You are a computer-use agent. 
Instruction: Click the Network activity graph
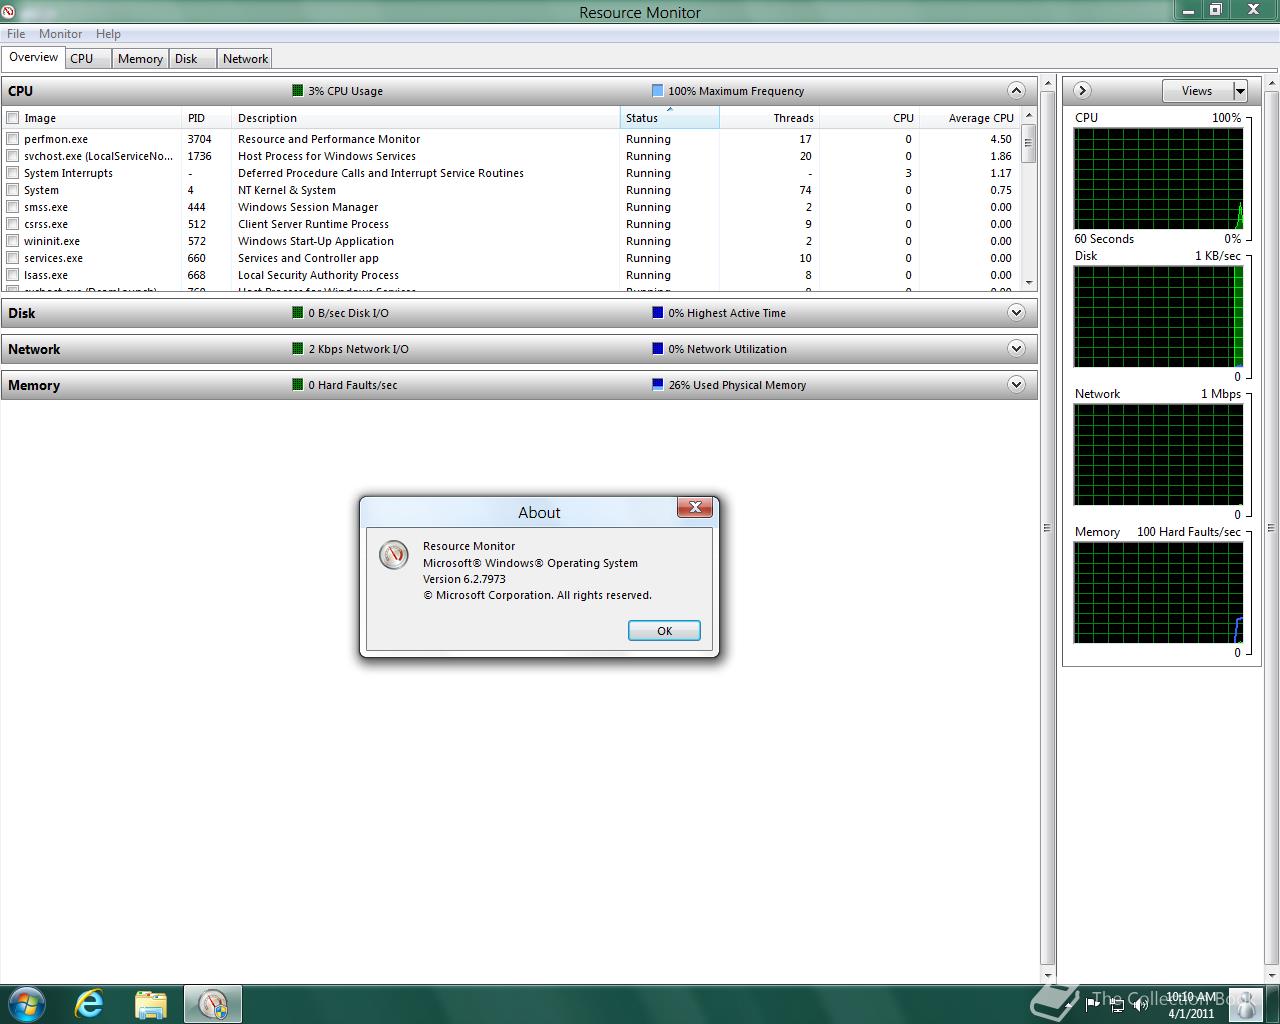1158,455
